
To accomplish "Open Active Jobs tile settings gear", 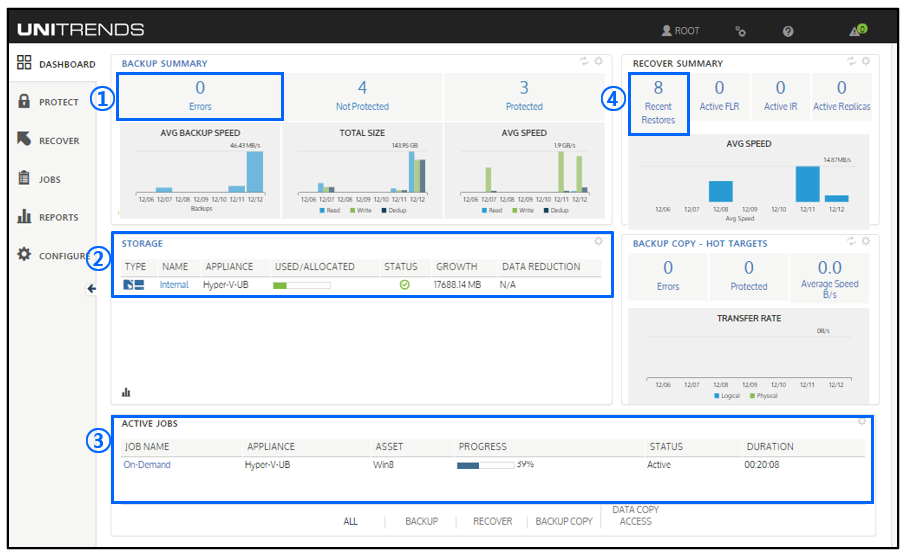I will coord(862,421).
